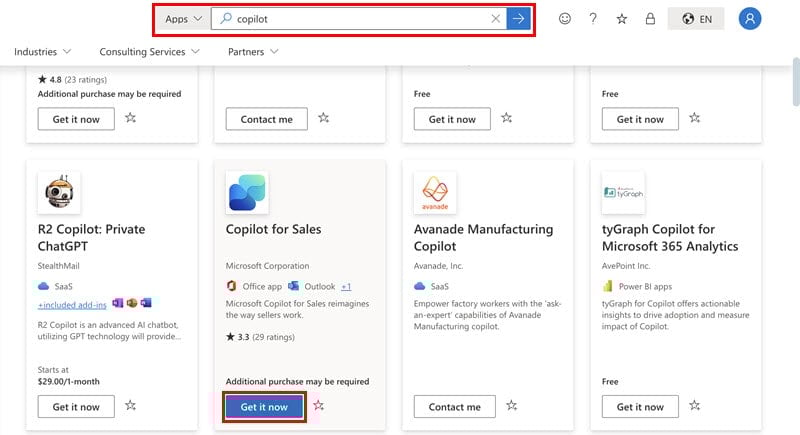Screen dimensions: 800x435
Task: Click the 'AvePoint Inc.' publisher text
Action: 626,266
